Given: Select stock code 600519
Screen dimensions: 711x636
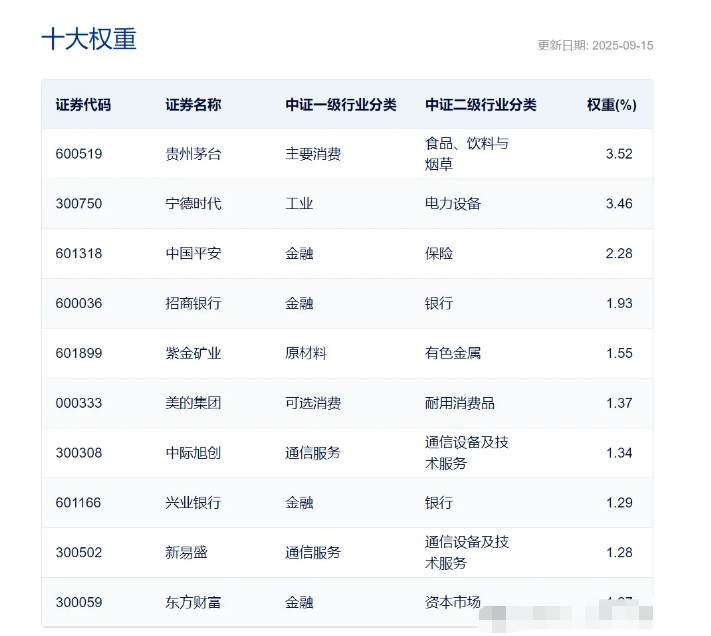Looking at the screenshot, I should [x=79, y=154].
